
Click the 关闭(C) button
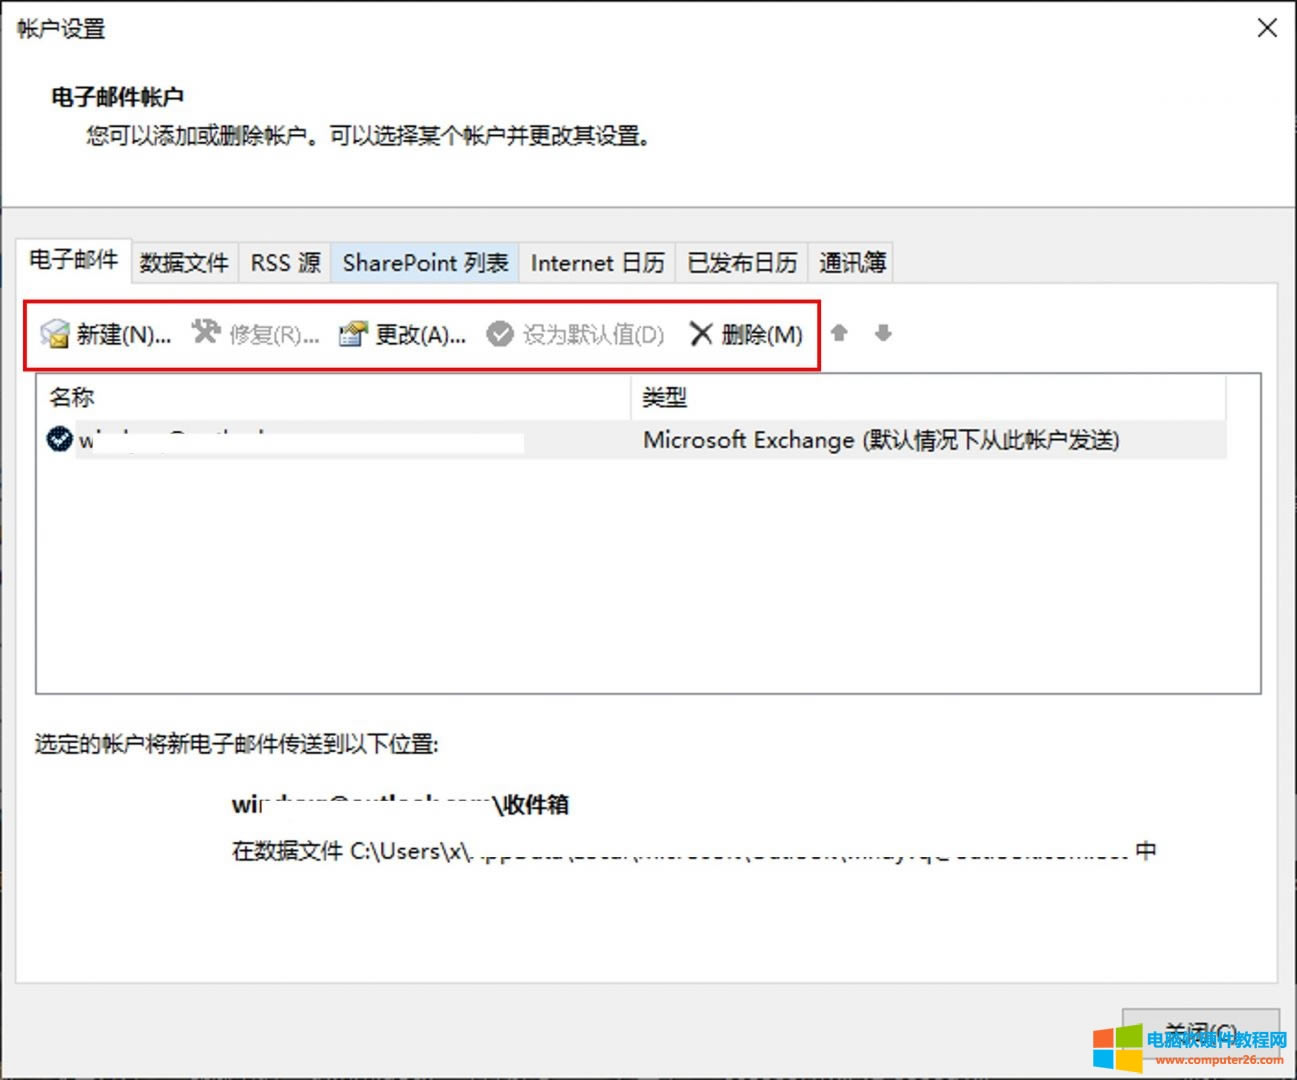(x=1200, y=1030)
